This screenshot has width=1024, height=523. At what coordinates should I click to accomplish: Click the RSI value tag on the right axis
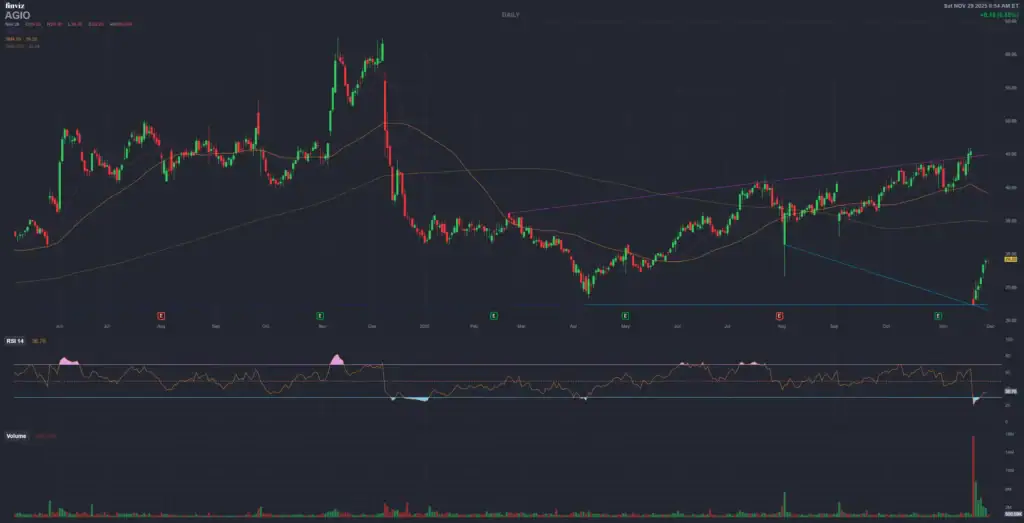click(1010, 391)
